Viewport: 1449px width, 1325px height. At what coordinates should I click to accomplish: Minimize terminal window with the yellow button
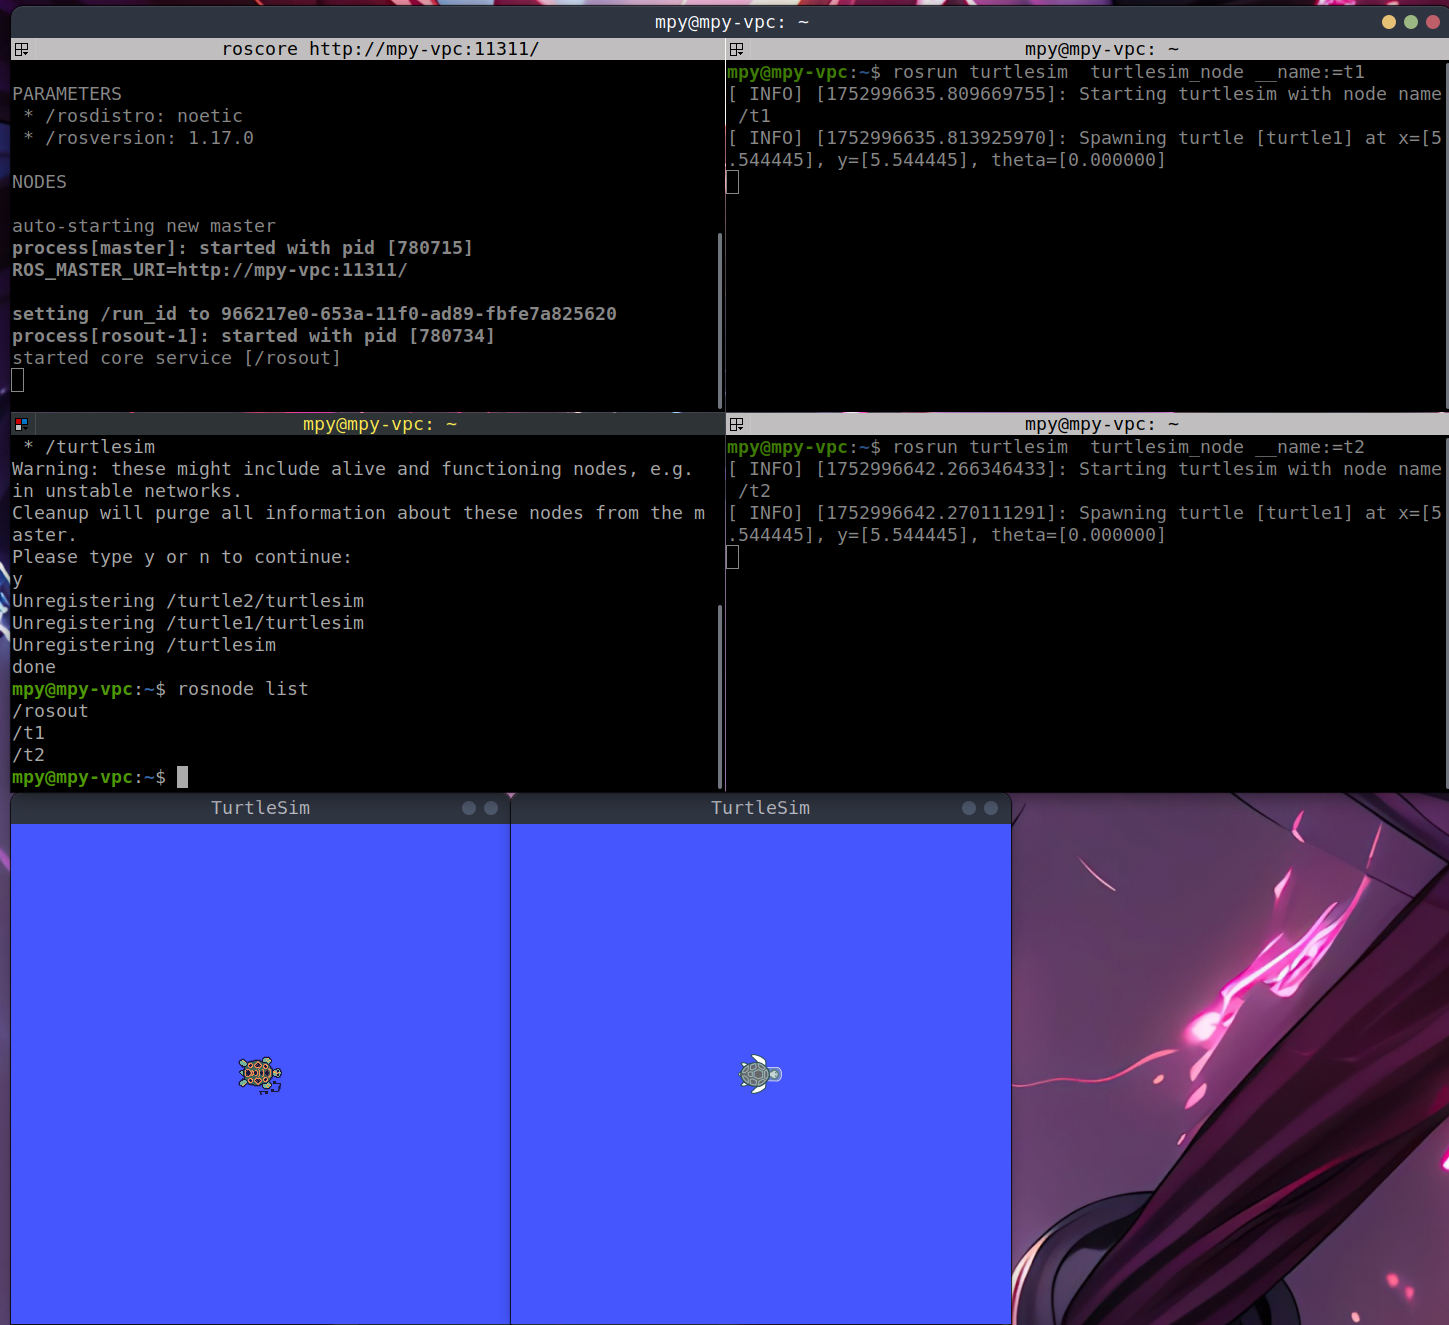pos(1388,22)
